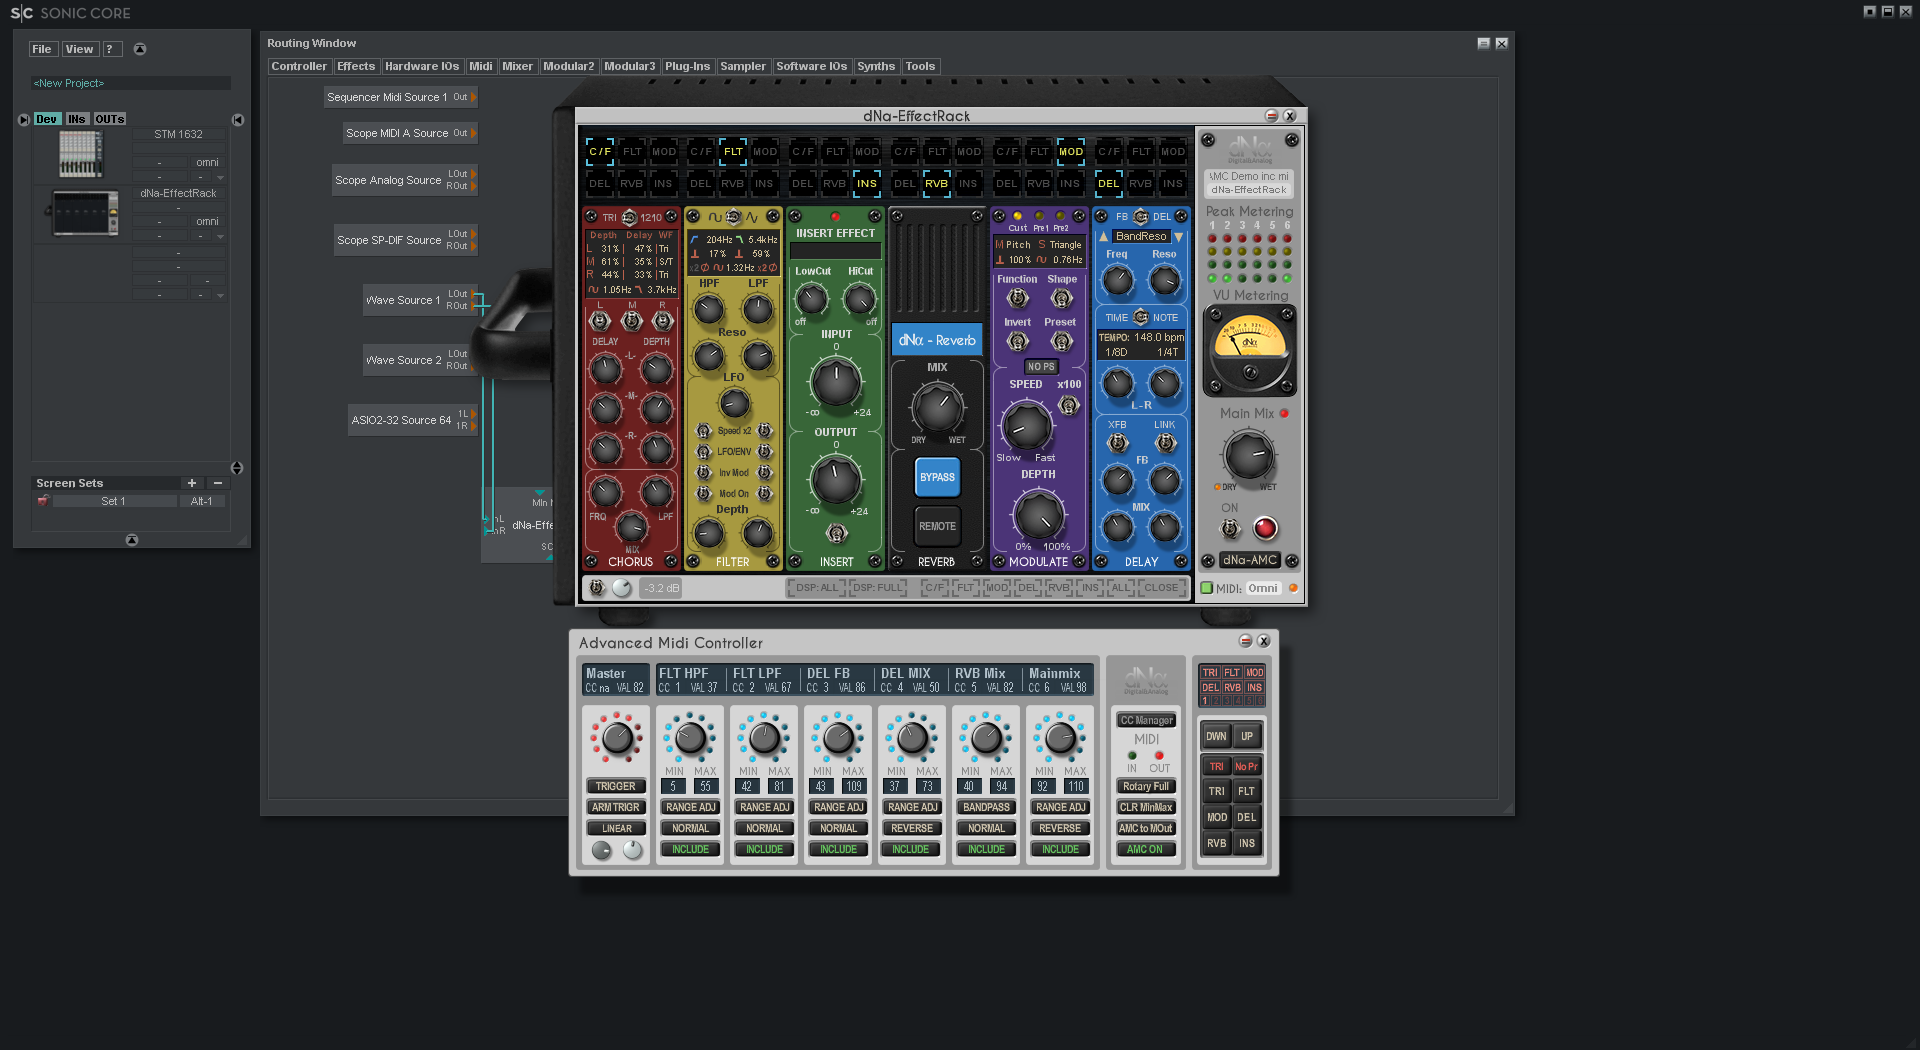1920x1050 pixels.
Task: Remove screen set with minus button
Action: click(218, 483)
